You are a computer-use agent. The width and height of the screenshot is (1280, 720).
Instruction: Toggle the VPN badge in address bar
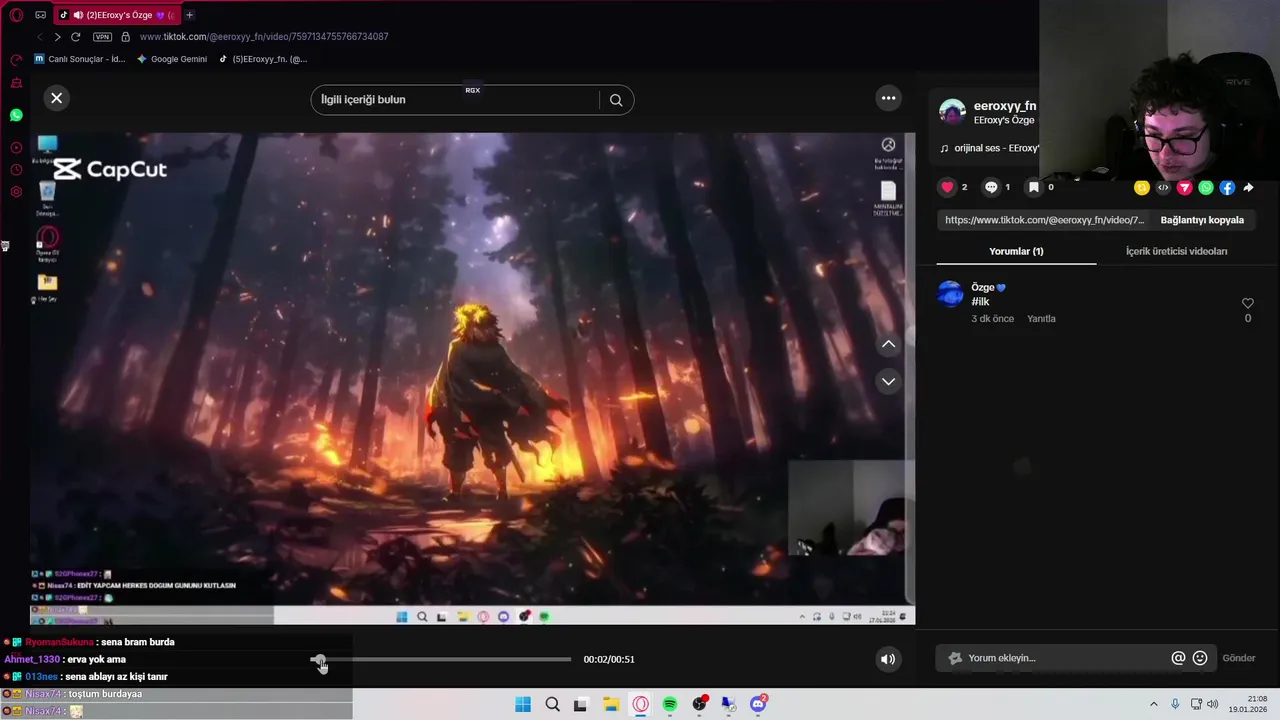(102, 37)
